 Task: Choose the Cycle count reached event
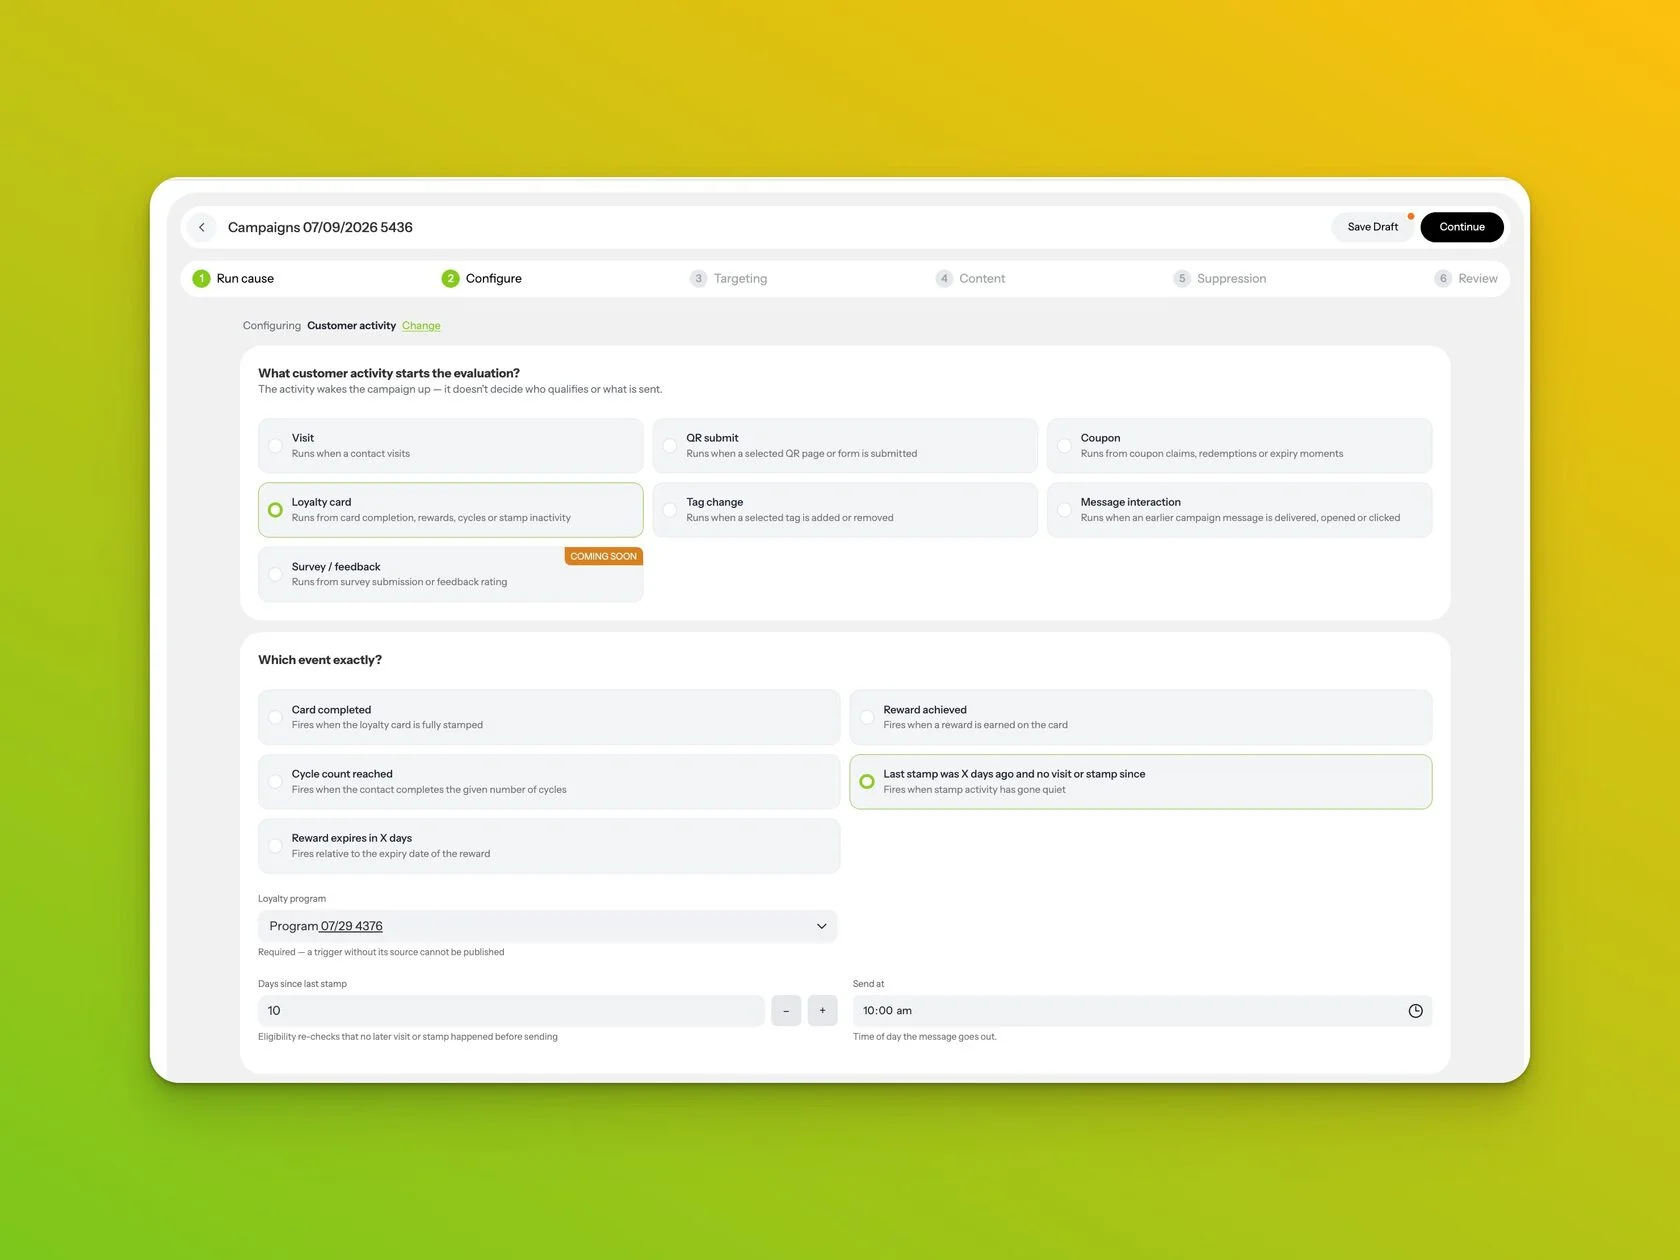tap(549, 782)
